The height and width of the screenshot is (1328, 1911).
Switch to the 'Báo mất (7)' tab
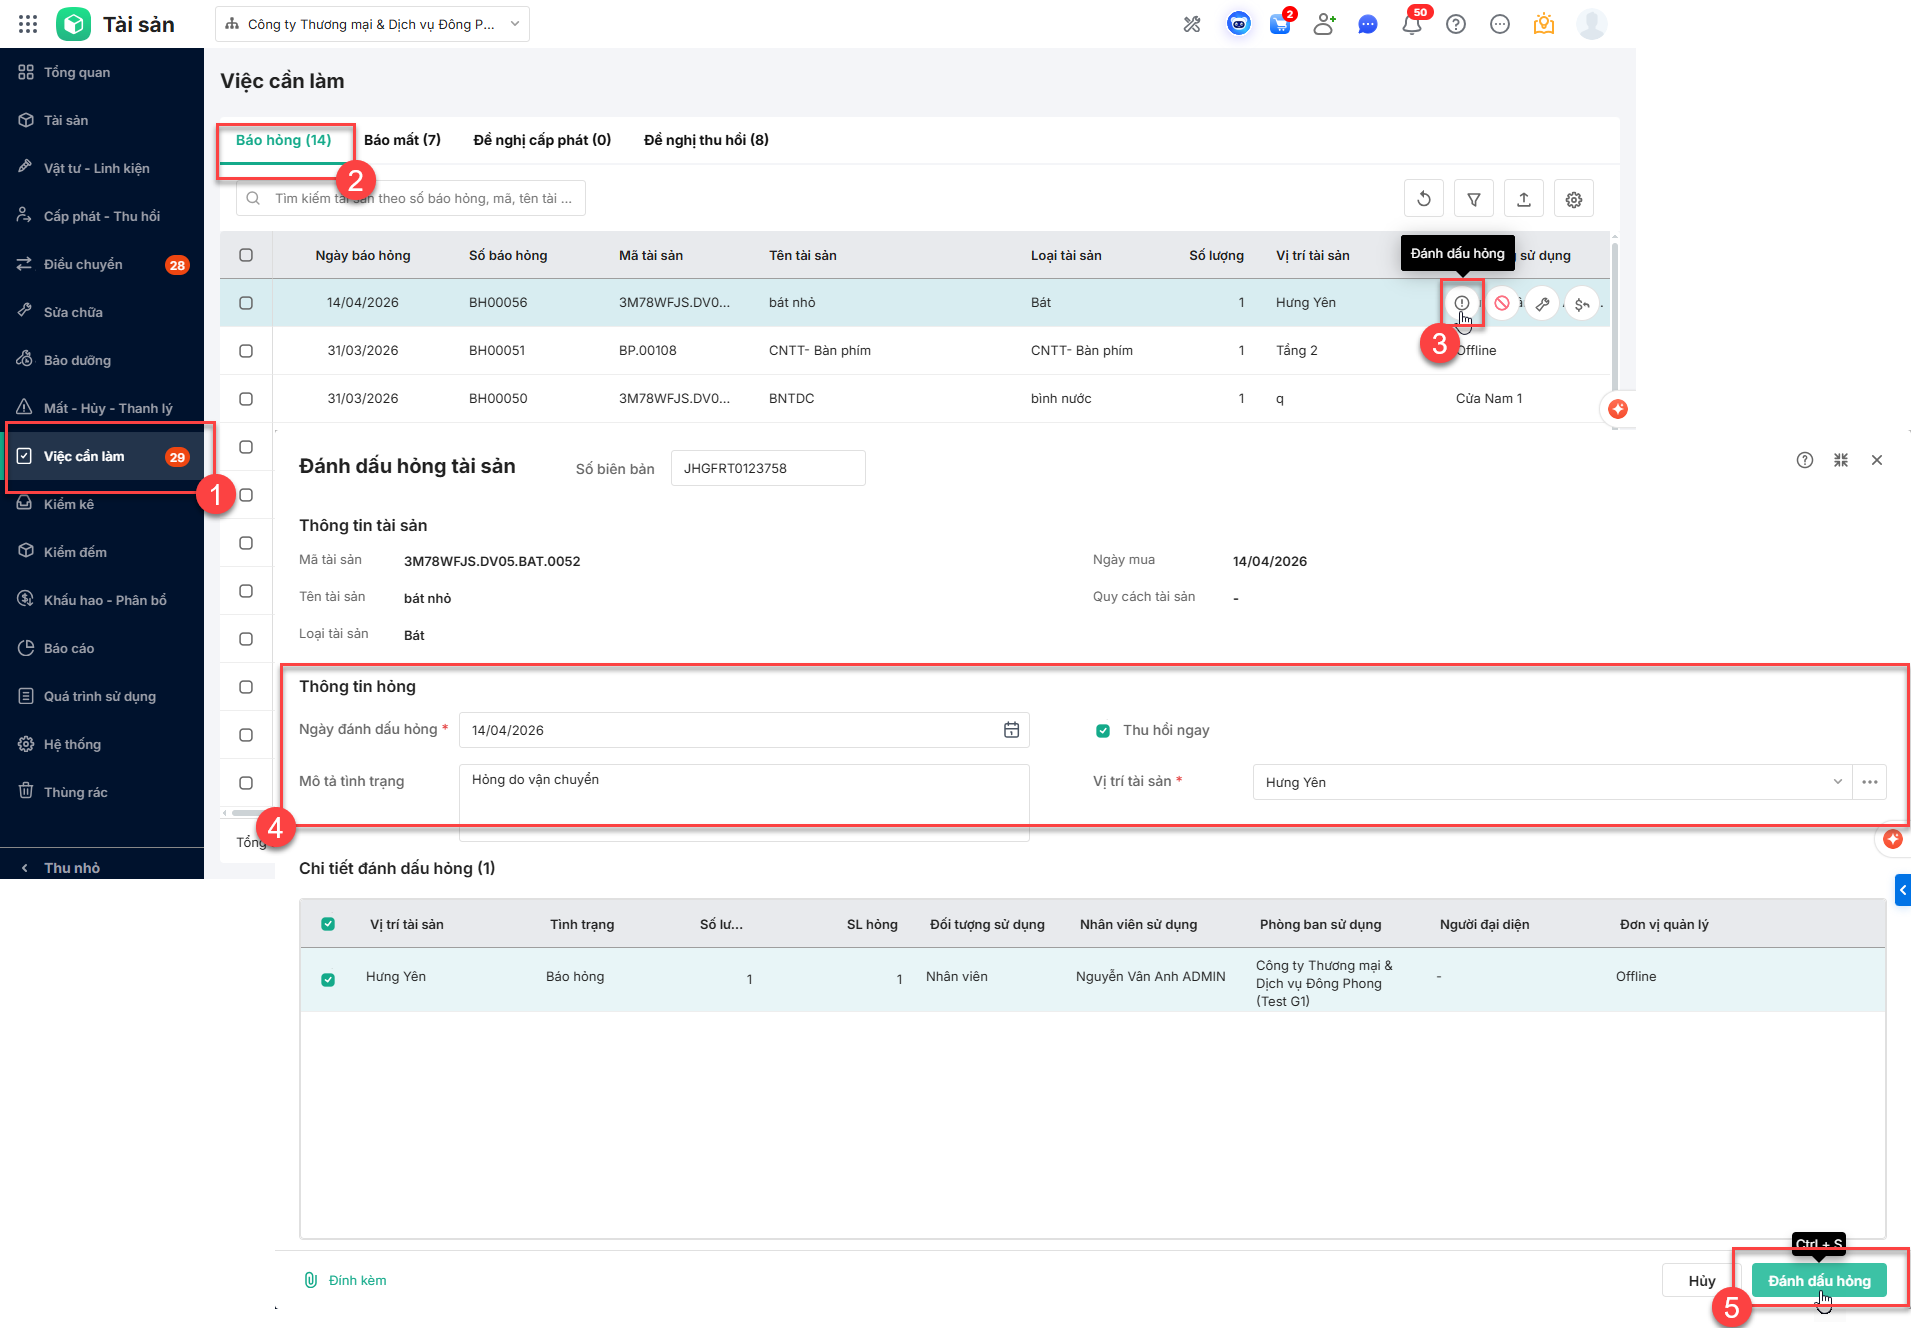(x=402, y=140)
